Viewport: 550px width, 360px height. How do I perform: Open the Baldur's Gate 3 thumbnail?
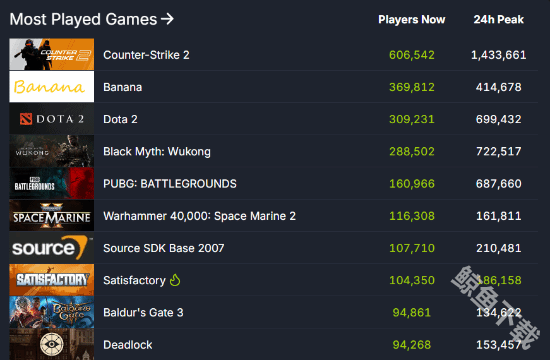(52, 312)
